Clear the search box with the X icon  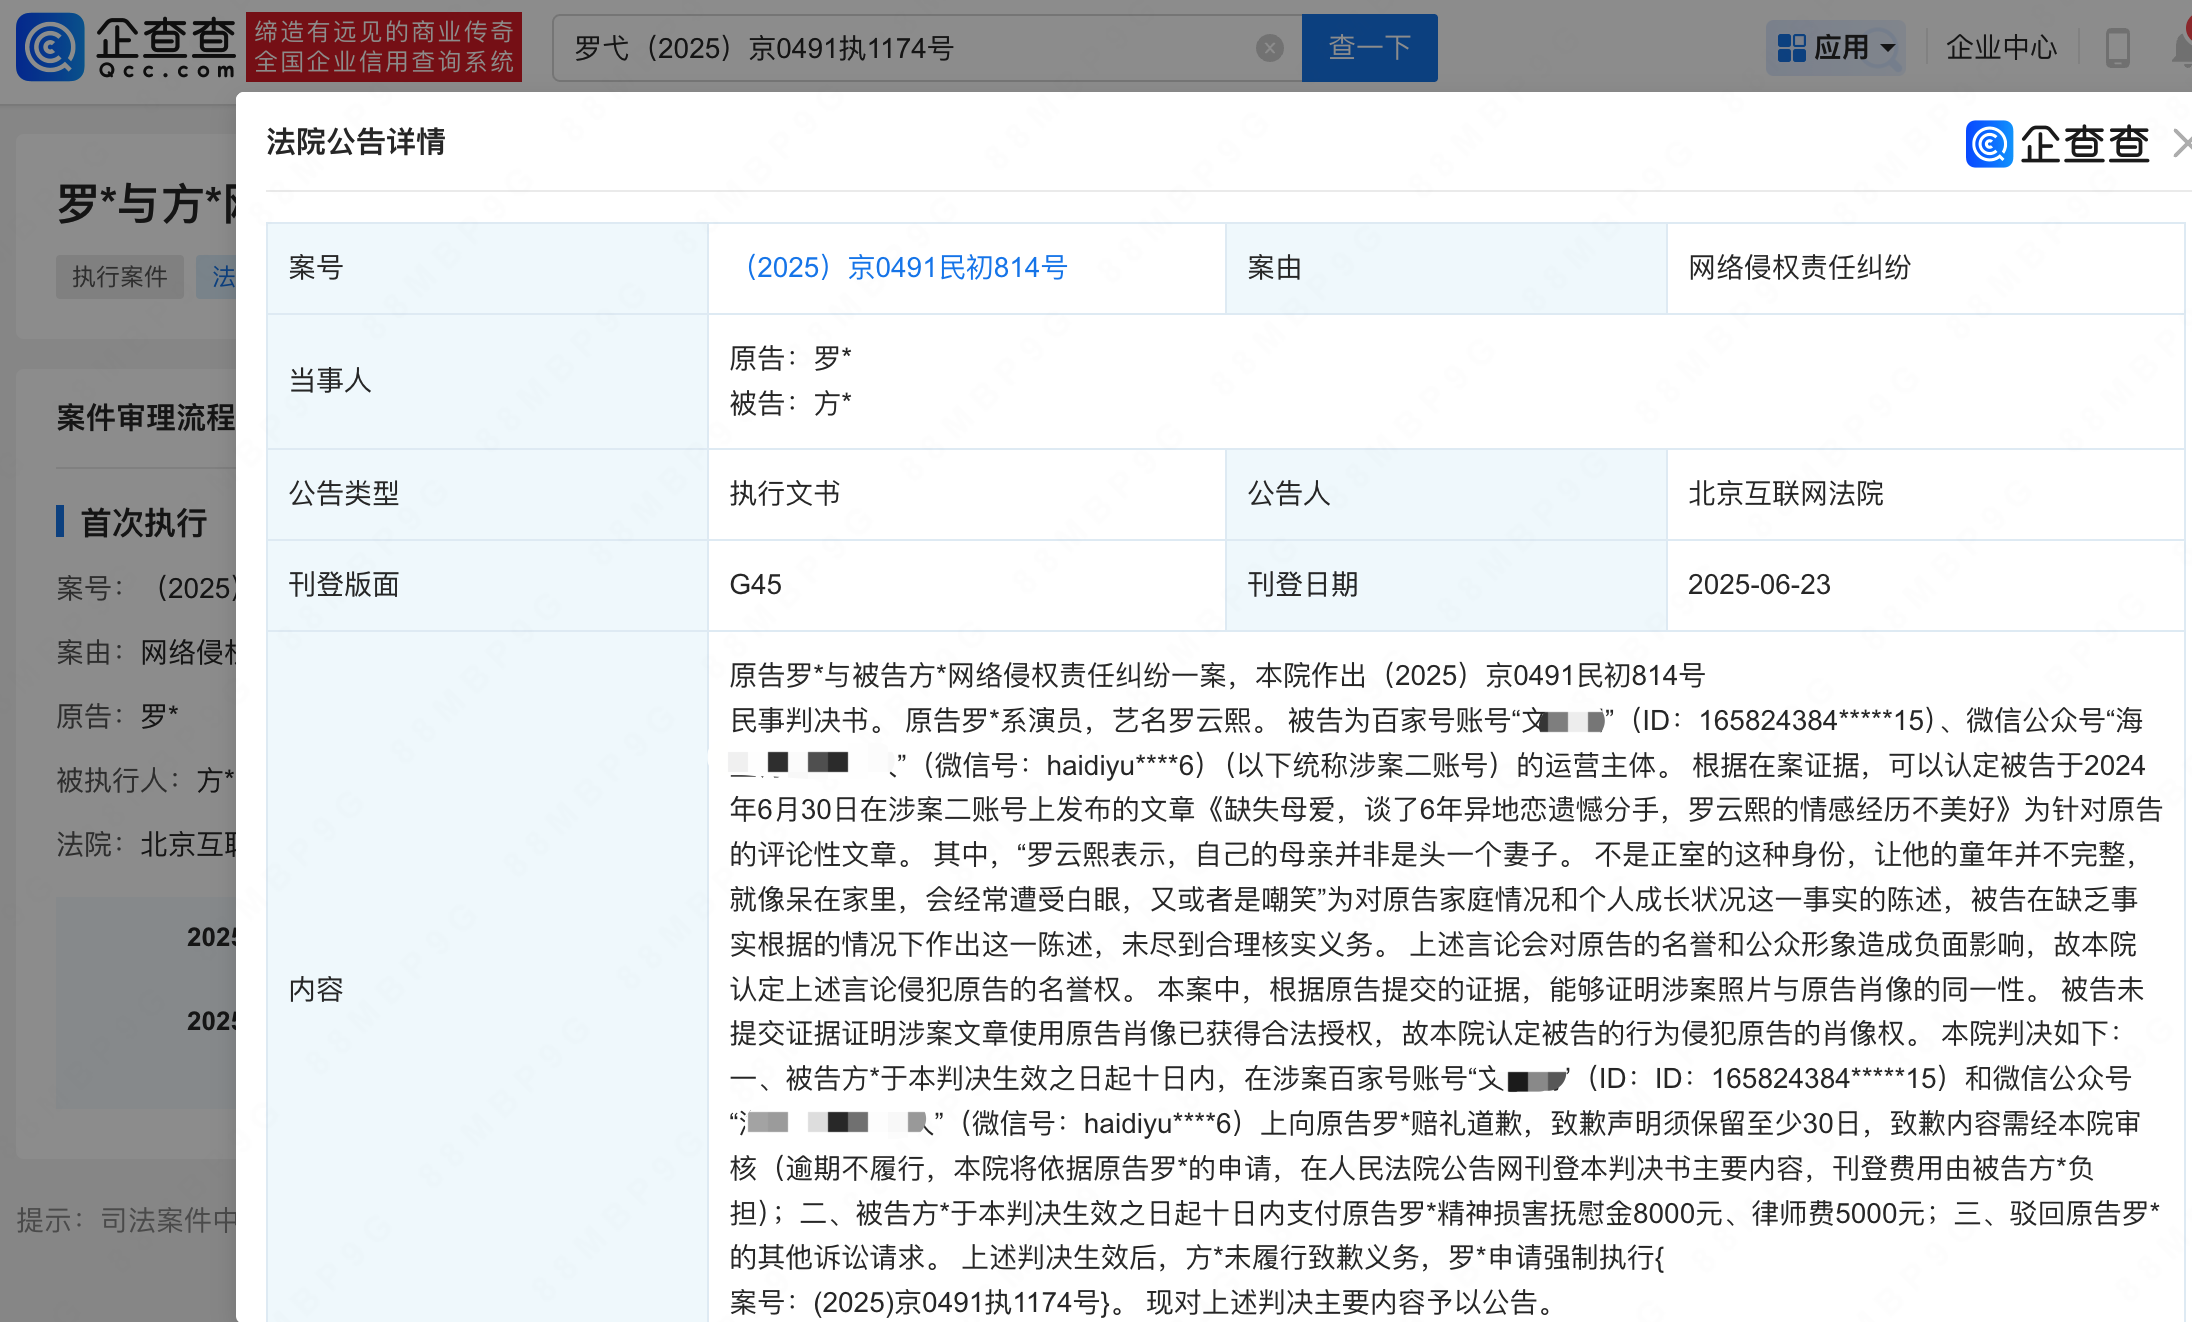pyautogui.click(x=1269, y=48)
